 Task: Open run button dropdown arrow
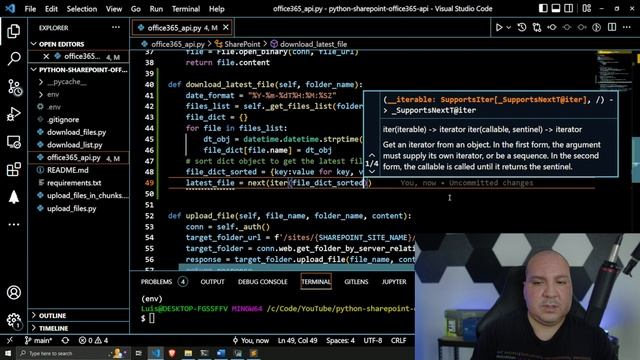tap(509, 27)
